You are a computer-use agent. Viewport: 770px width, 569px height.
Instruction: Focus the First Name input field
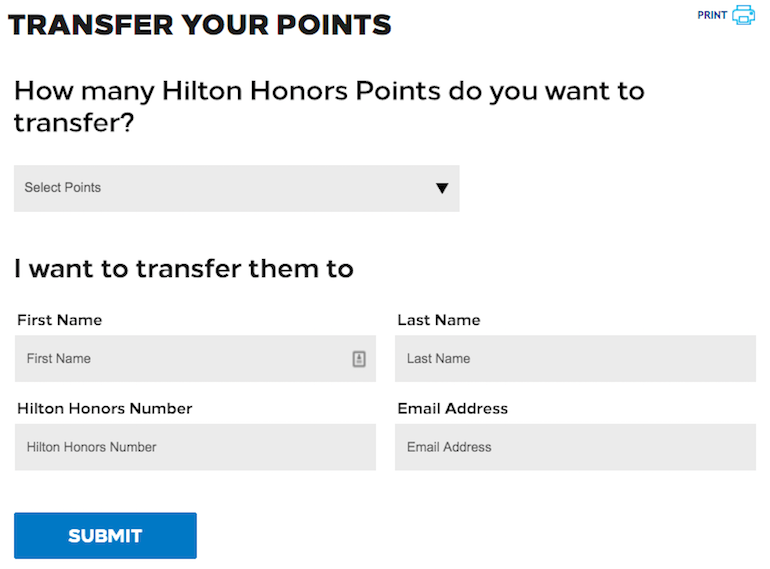180,359
